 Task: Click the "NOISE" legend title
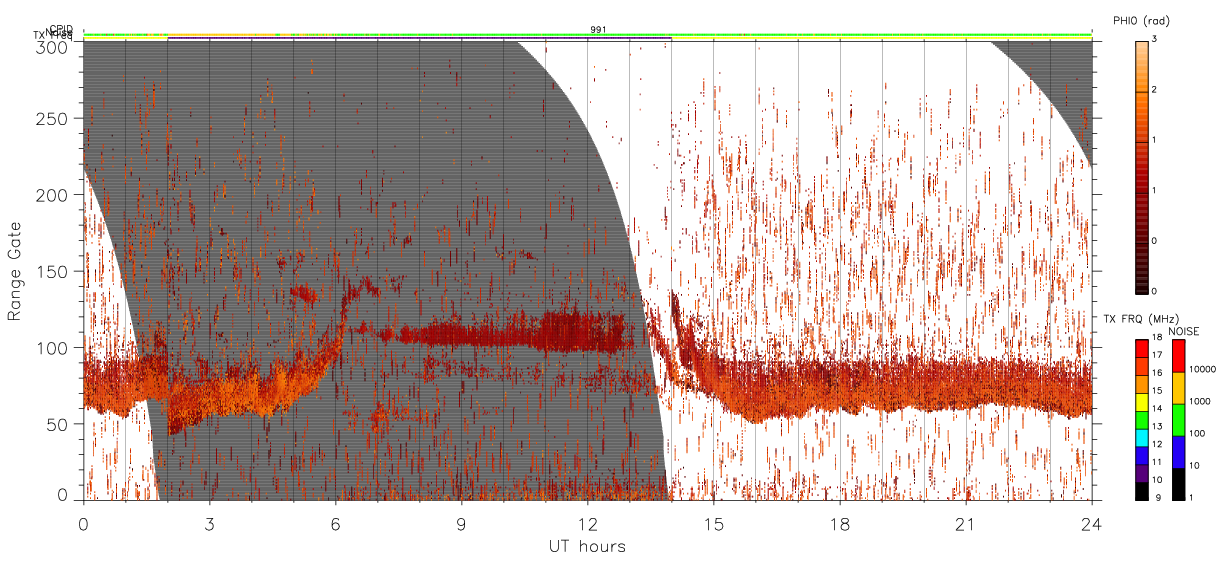pyautogui.click(x=1184, y=331)
